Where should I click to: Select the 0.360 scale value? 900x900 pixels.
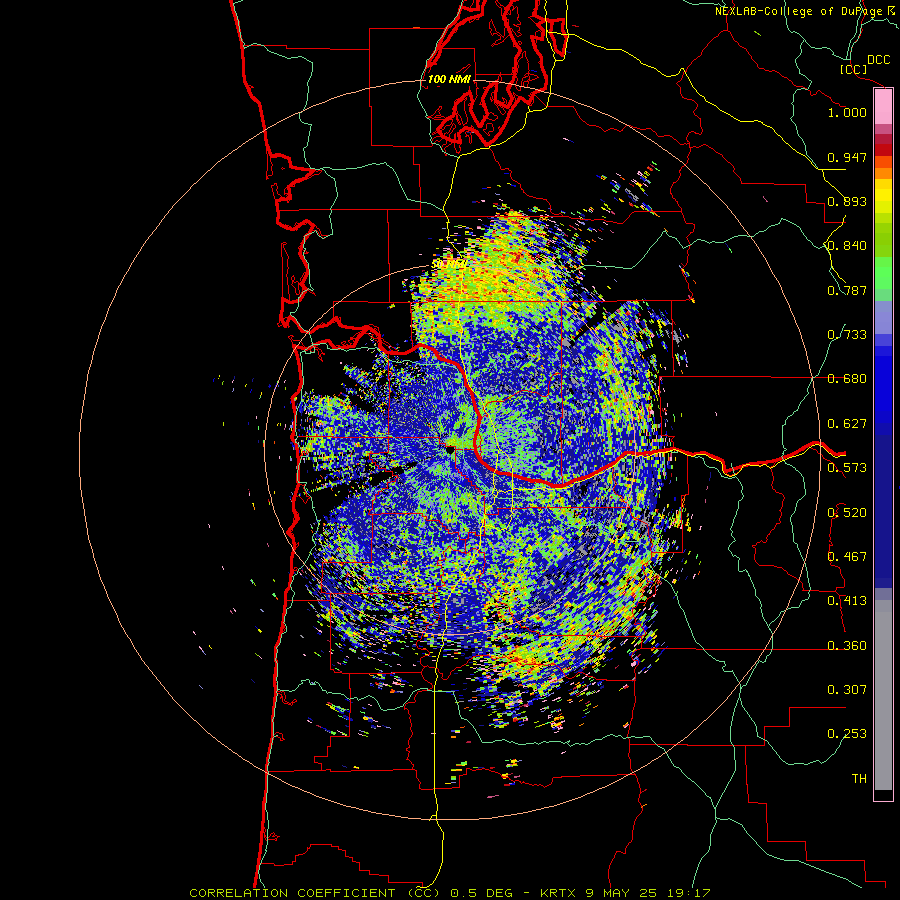coord(847,646)
